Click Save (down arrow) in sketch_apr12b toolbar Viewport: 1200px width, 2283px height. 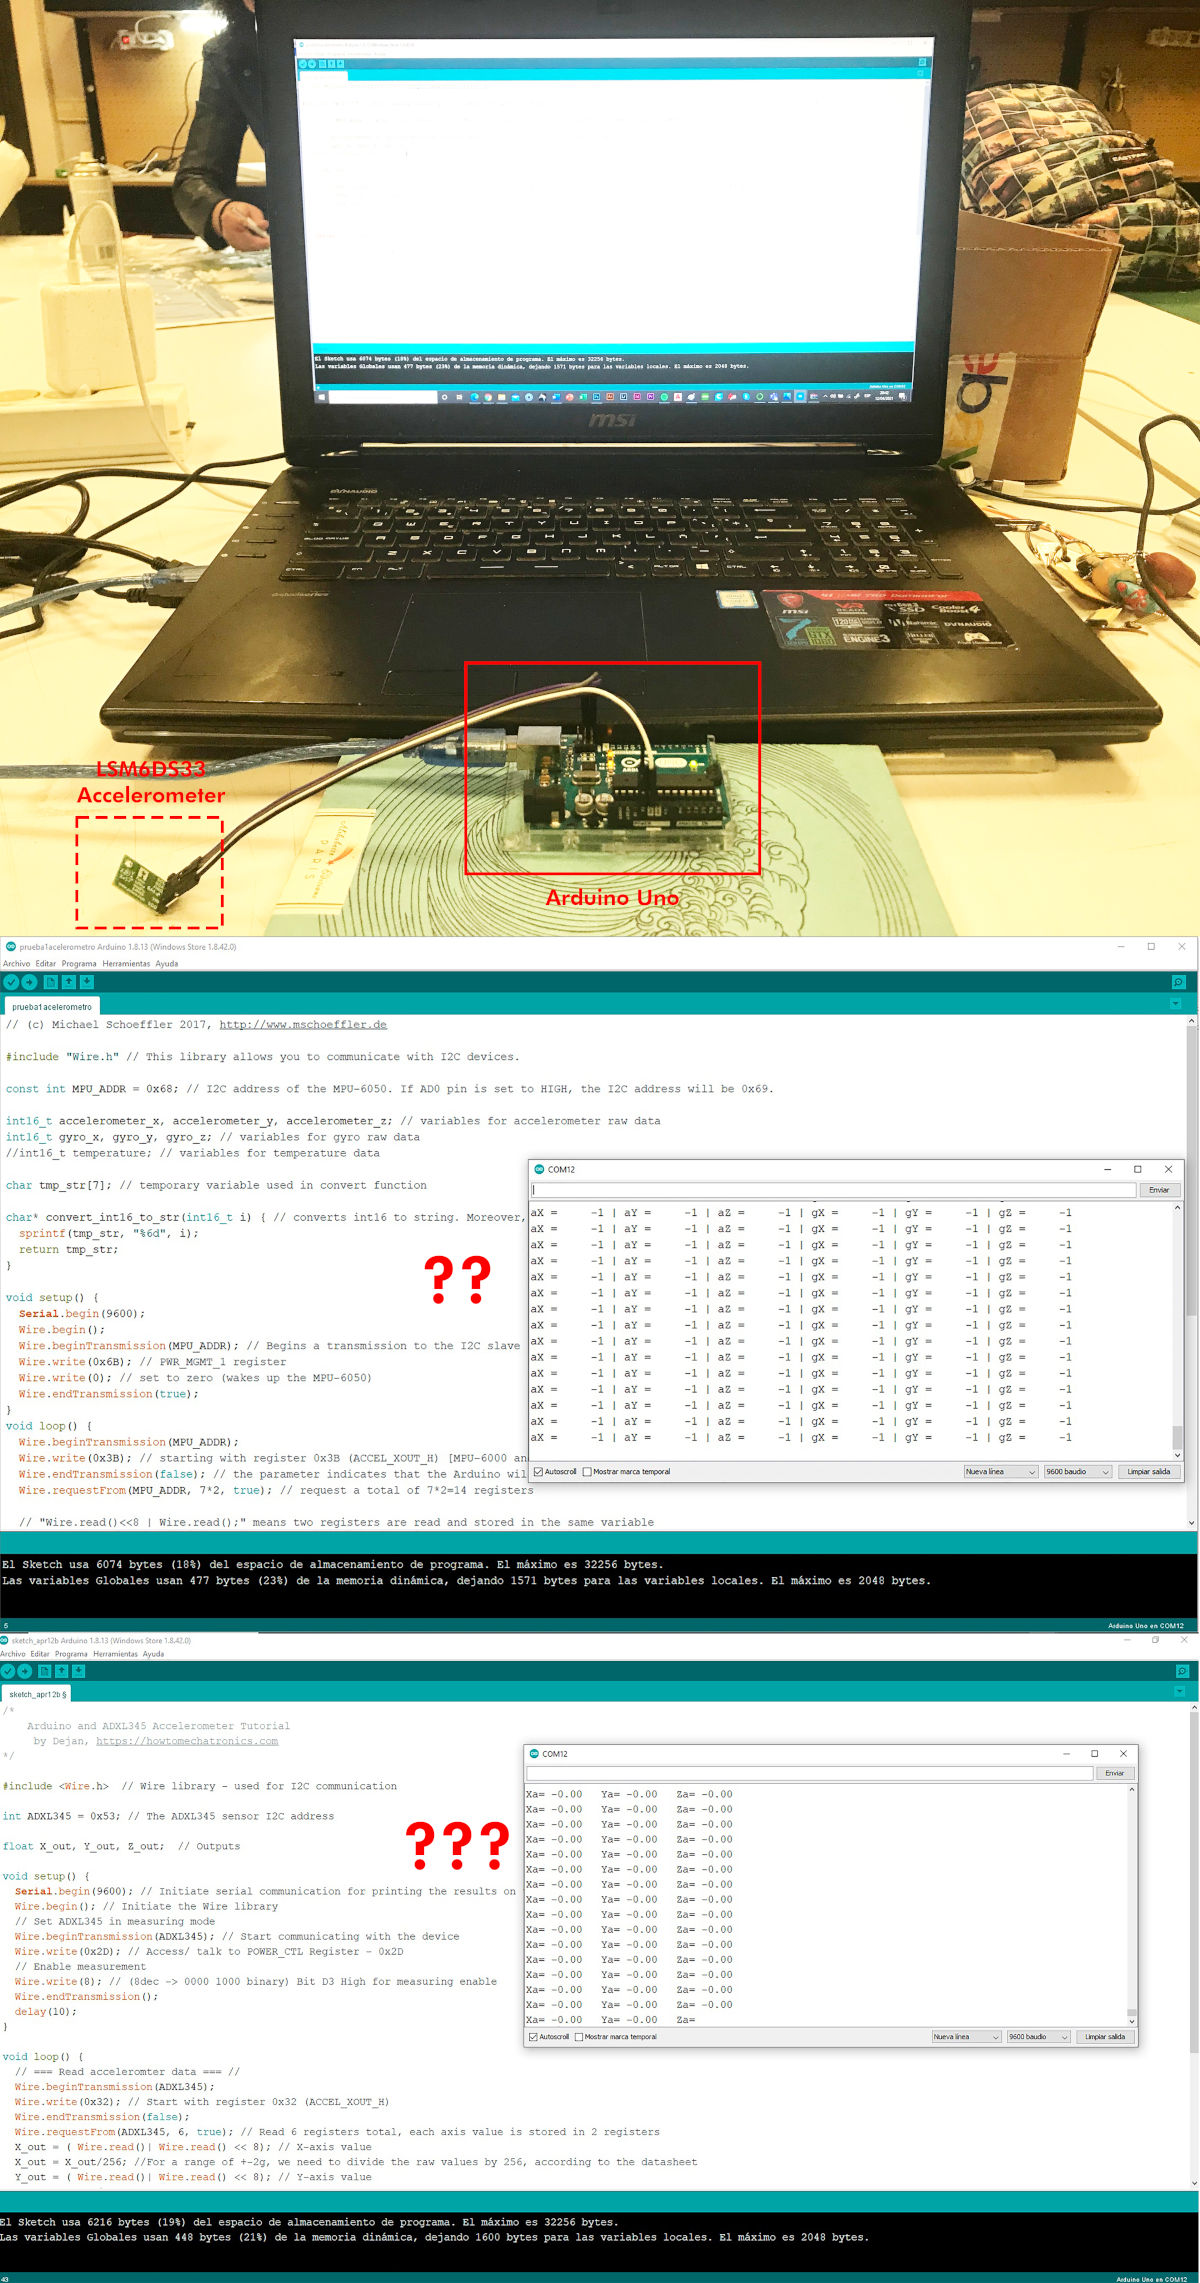(78, 1671)
